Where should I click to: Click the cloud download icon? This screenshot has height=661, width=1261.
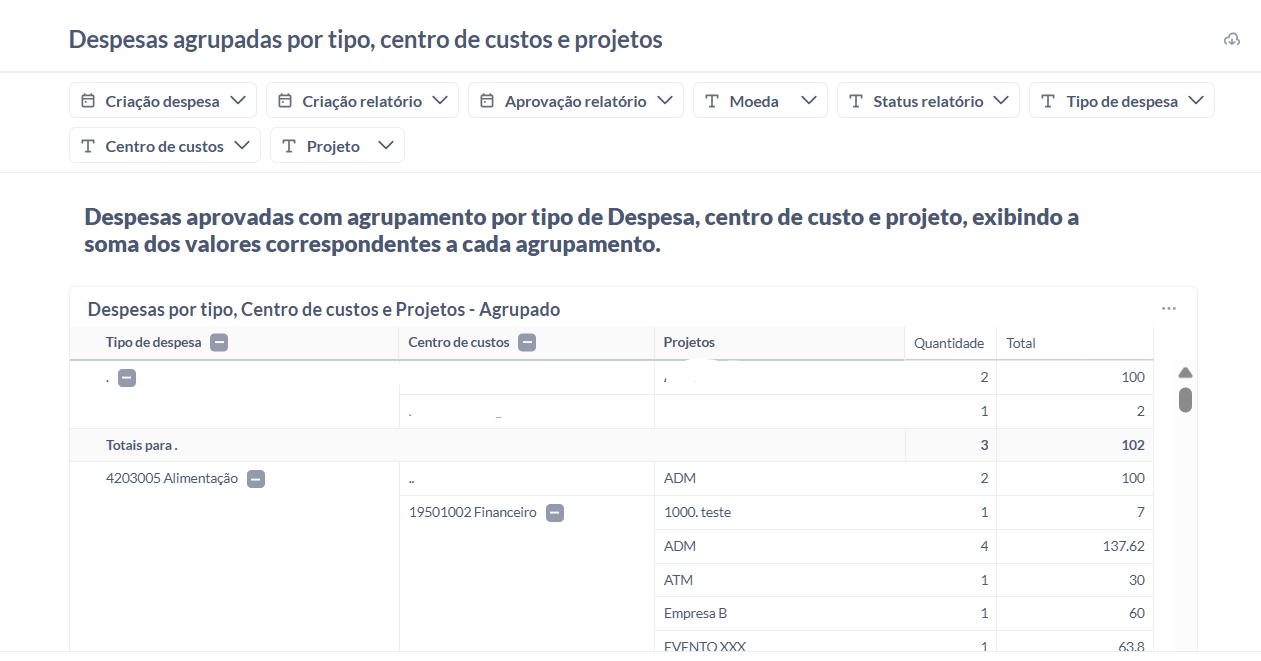pyautogui.click(x=1232, y=40)
